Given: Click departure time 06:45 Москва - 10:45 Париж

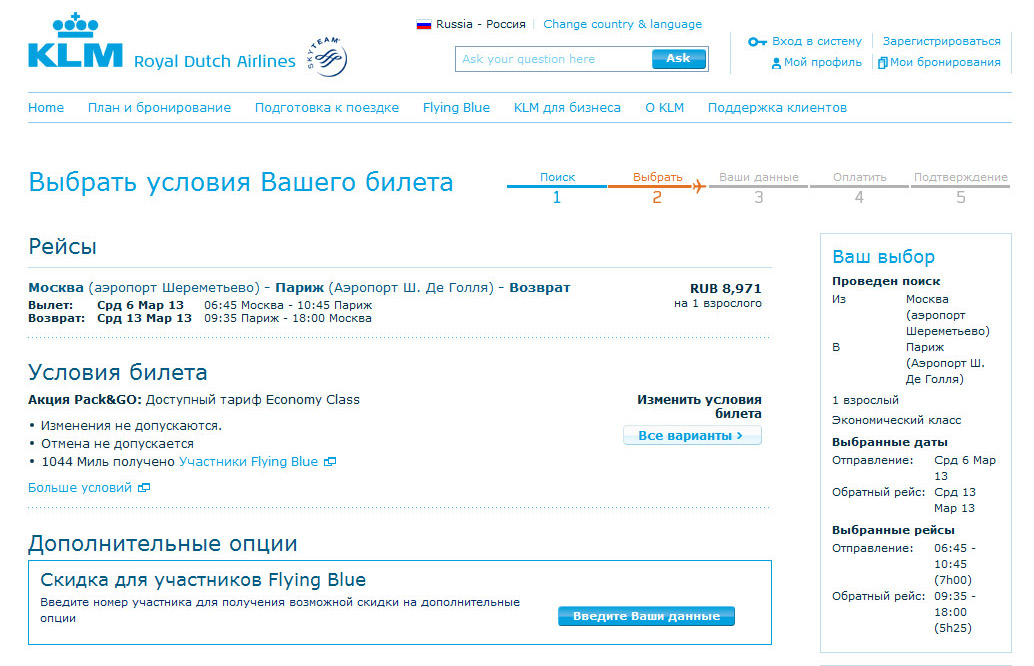Looking at the screenshot, I should (288, 305).
